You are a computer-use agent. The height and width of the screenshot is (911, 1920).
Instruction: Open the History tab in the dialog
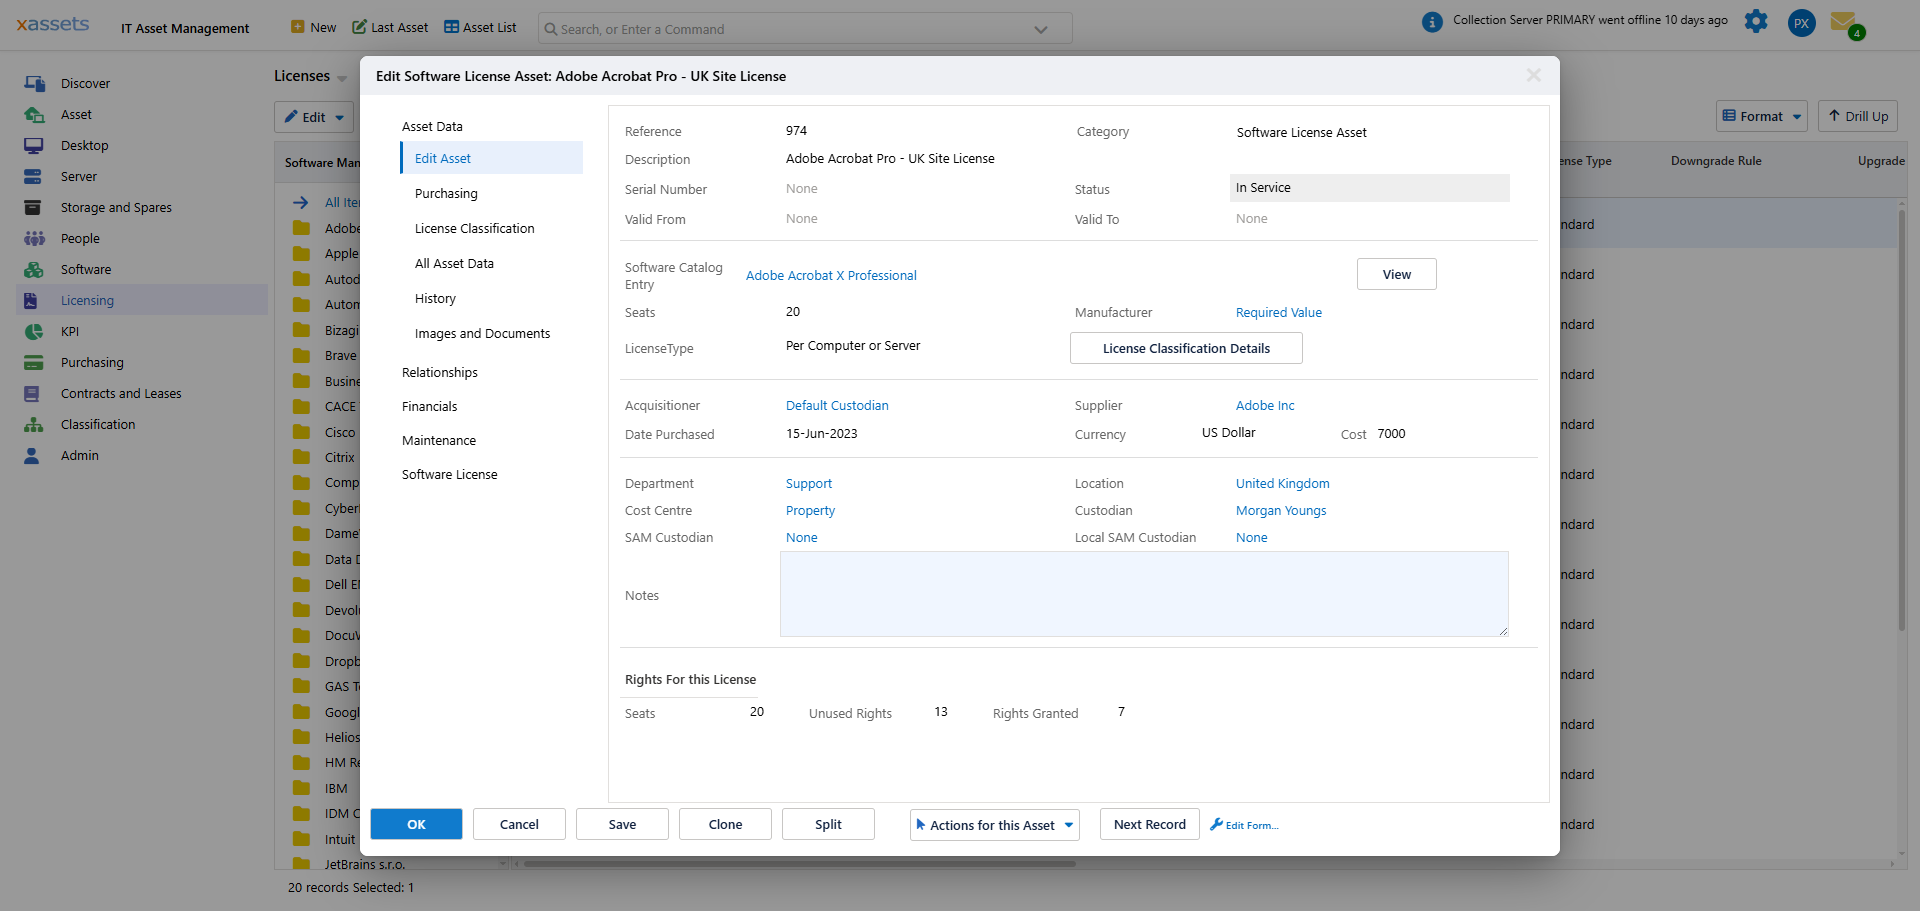pos(435,298)
